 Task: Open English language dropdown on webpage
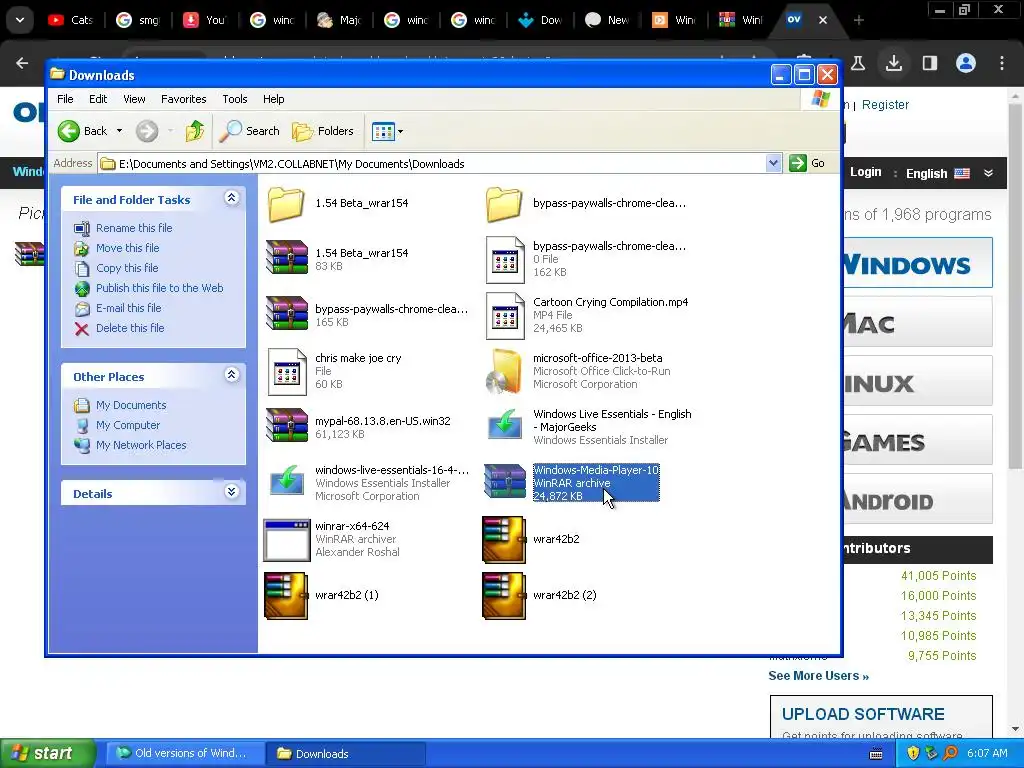point(949,173)
